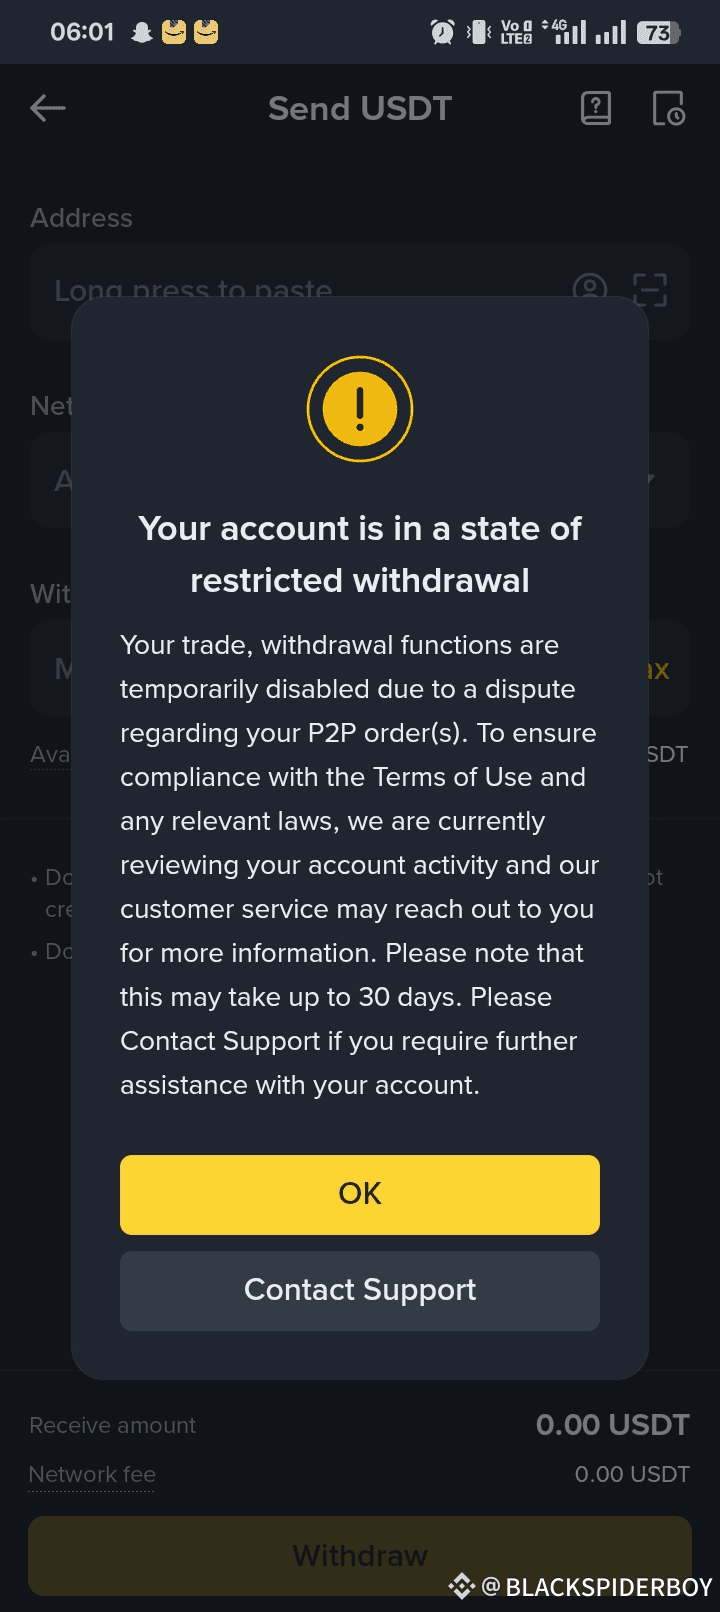Tap the back arrow icon

(48, 108)
